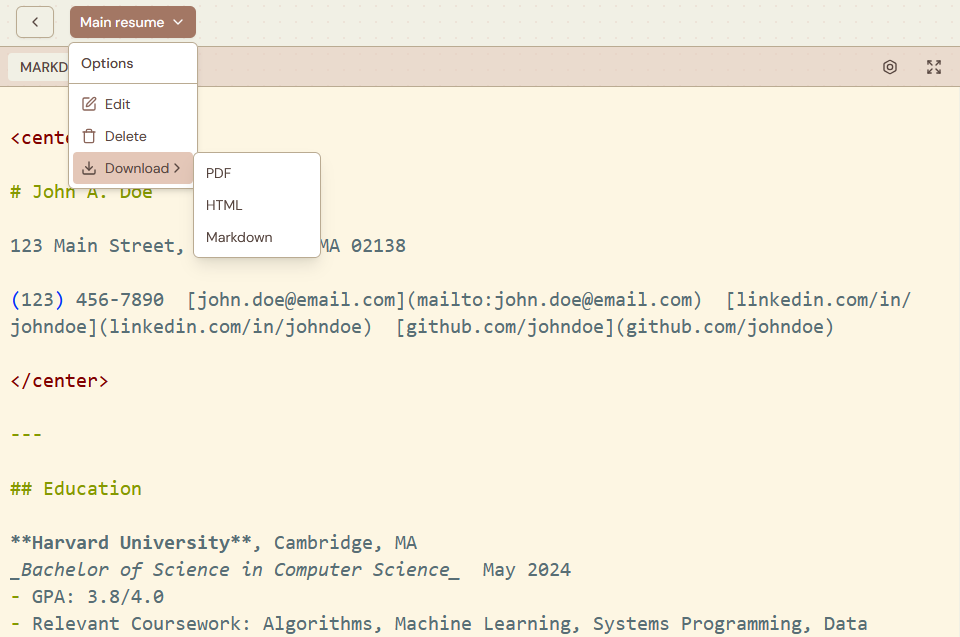Enter fullscreen mode with expand icon
Image resolution: width=960 pixels, height=637 pixels.
click(x=934, y=67)
